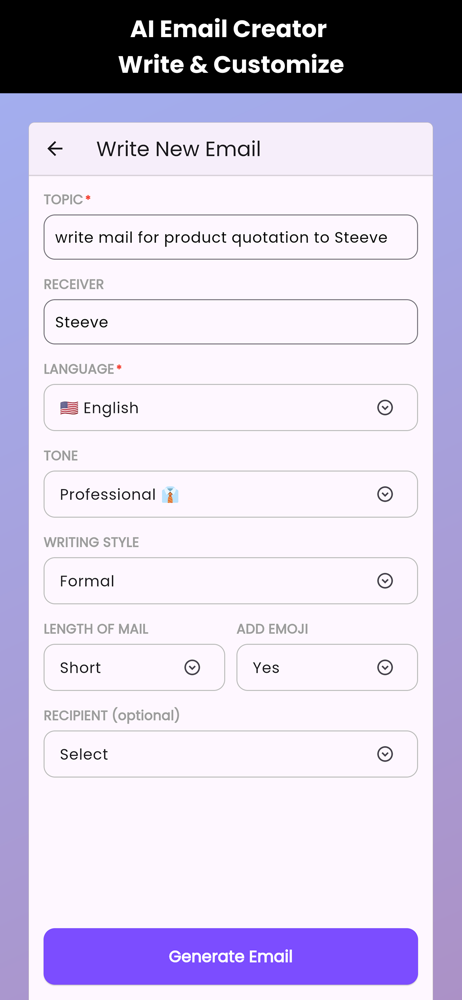
Task: Click the chevron icon in Add Emoji field
Action: point(385,667)
